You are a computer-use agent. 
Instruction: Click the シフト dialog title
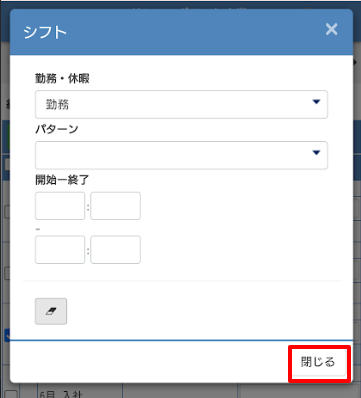click(45, 33)
